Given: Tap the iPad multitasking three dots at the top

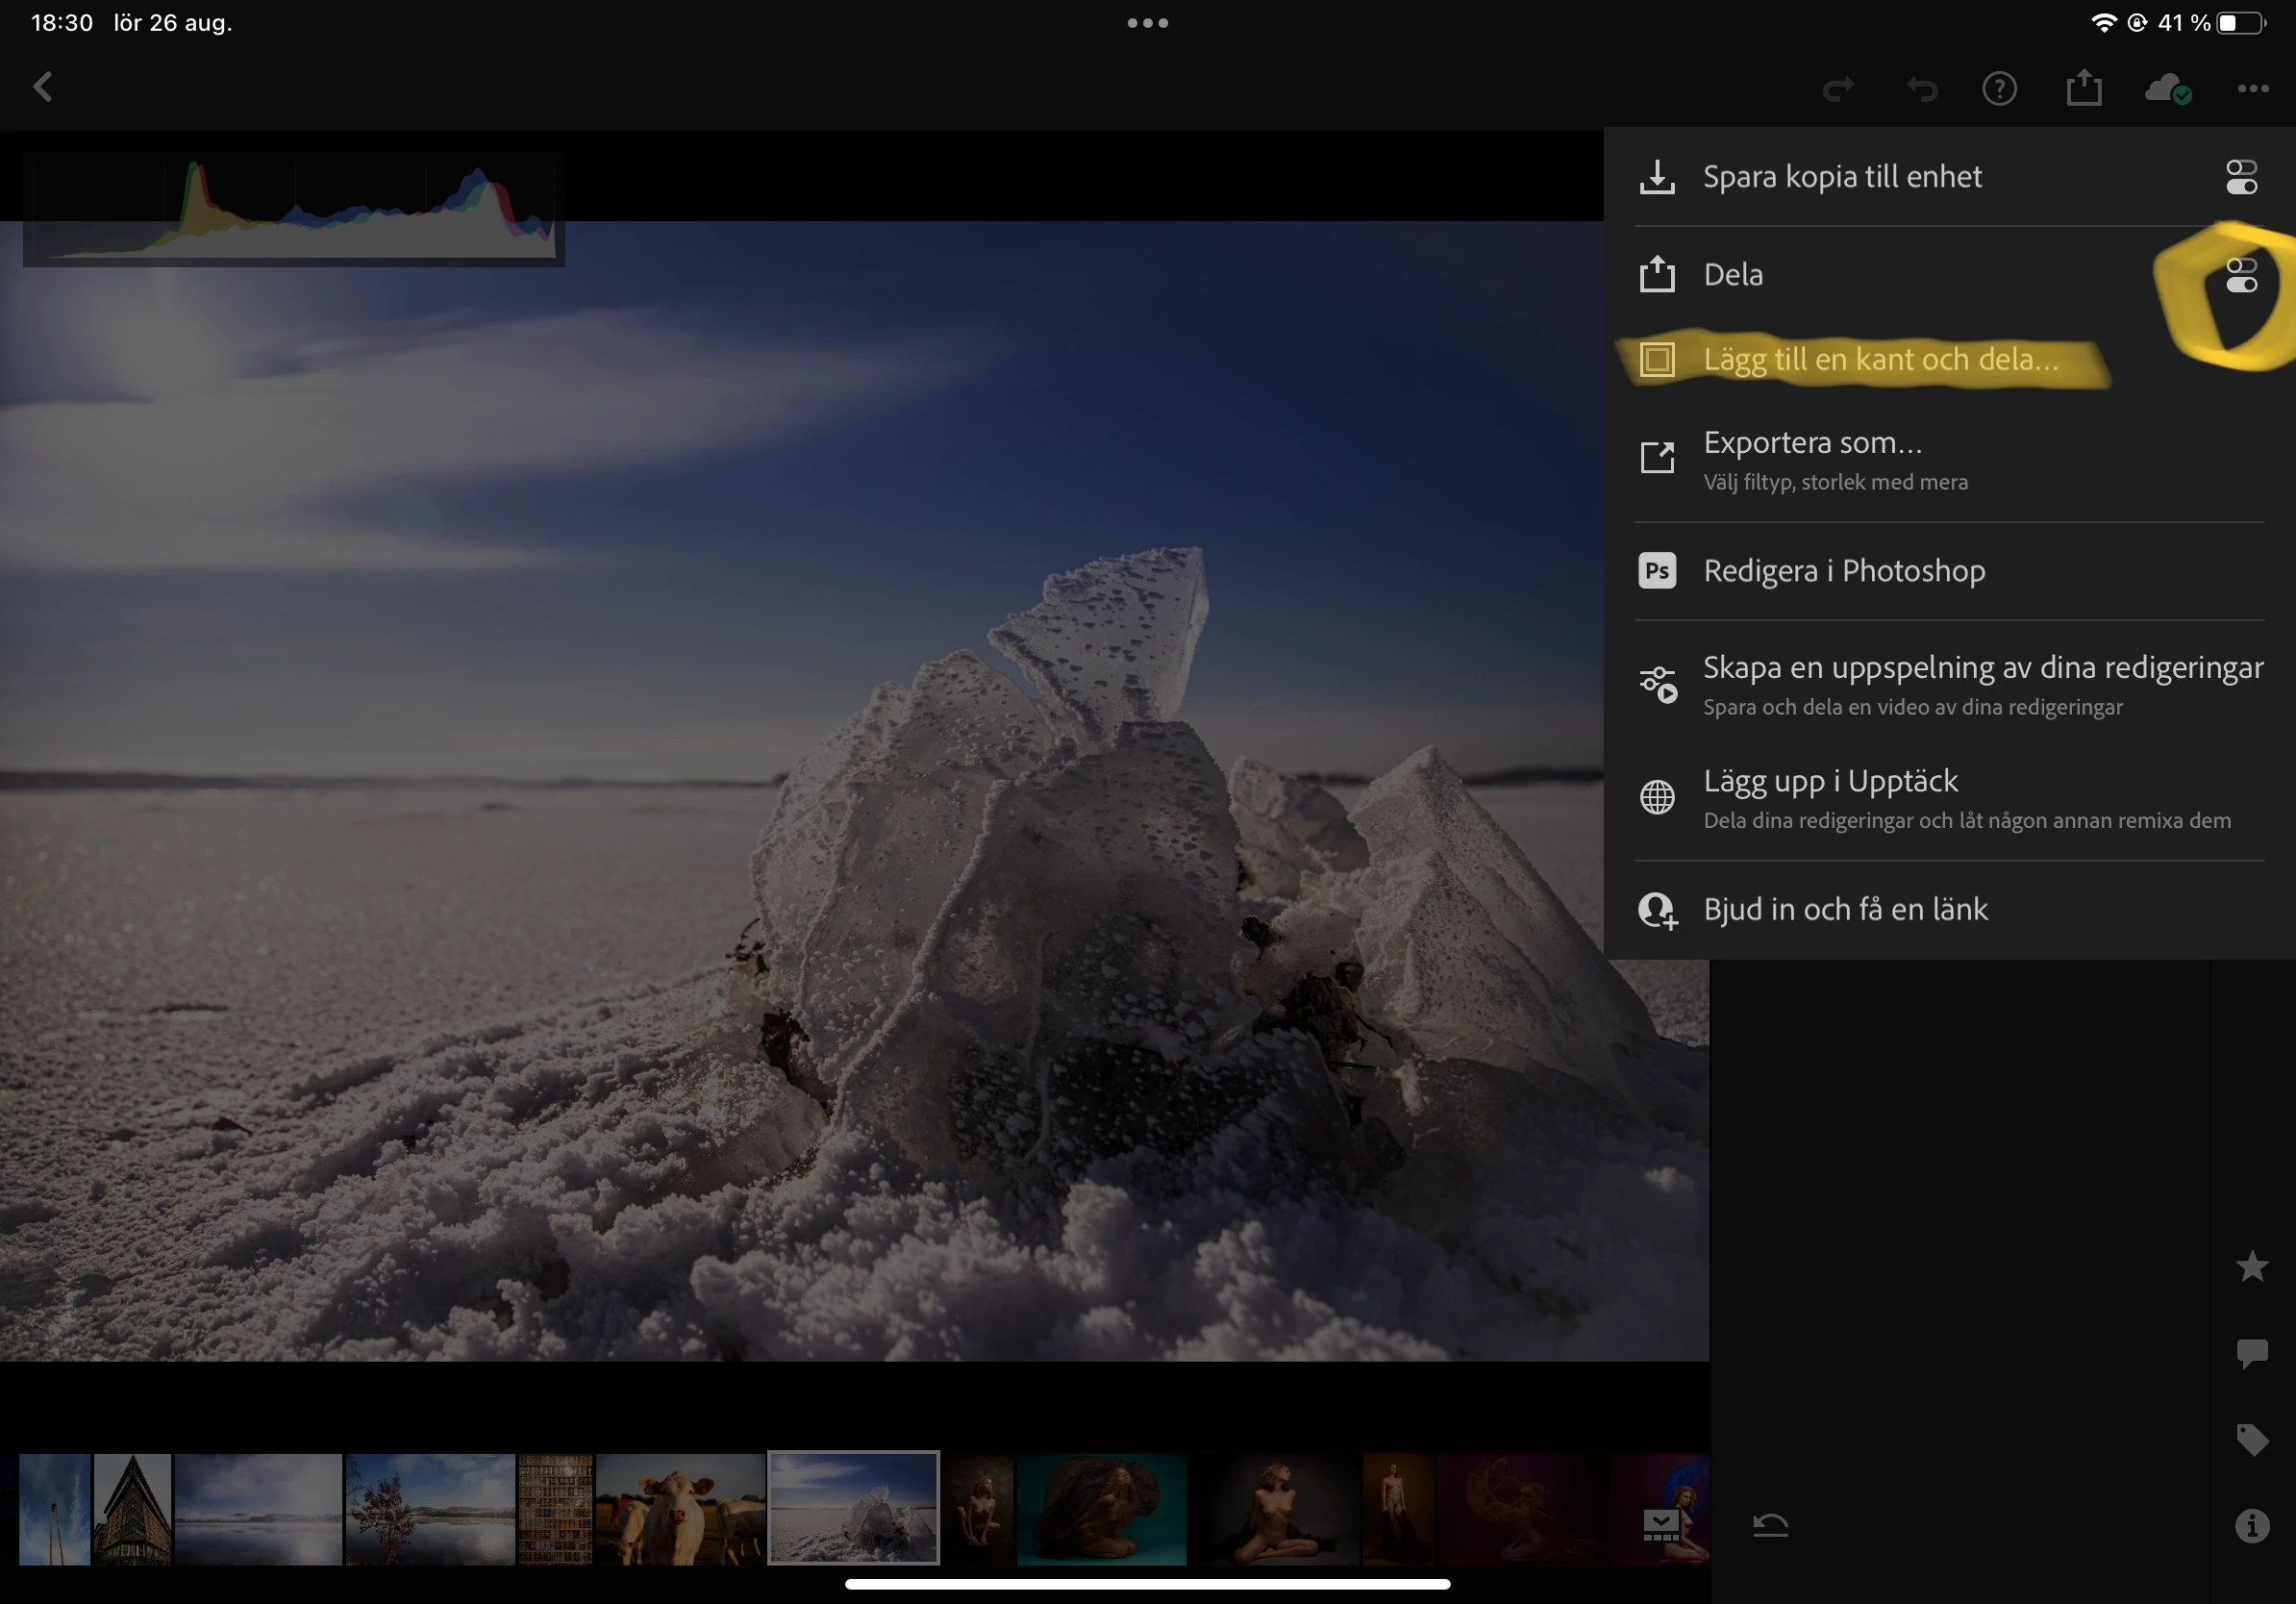Looking at the screenshot, I should (x=1147, y=23).
